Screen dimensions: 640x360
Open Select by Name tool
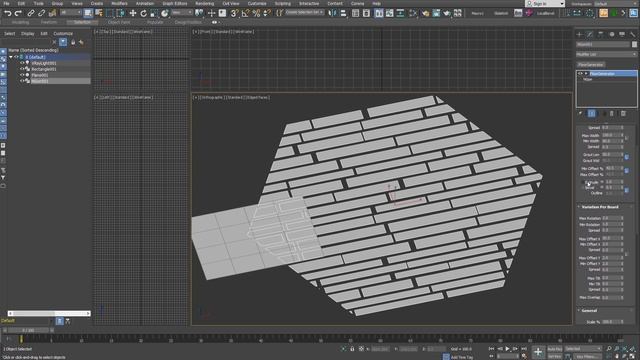[x=99, y=13]
